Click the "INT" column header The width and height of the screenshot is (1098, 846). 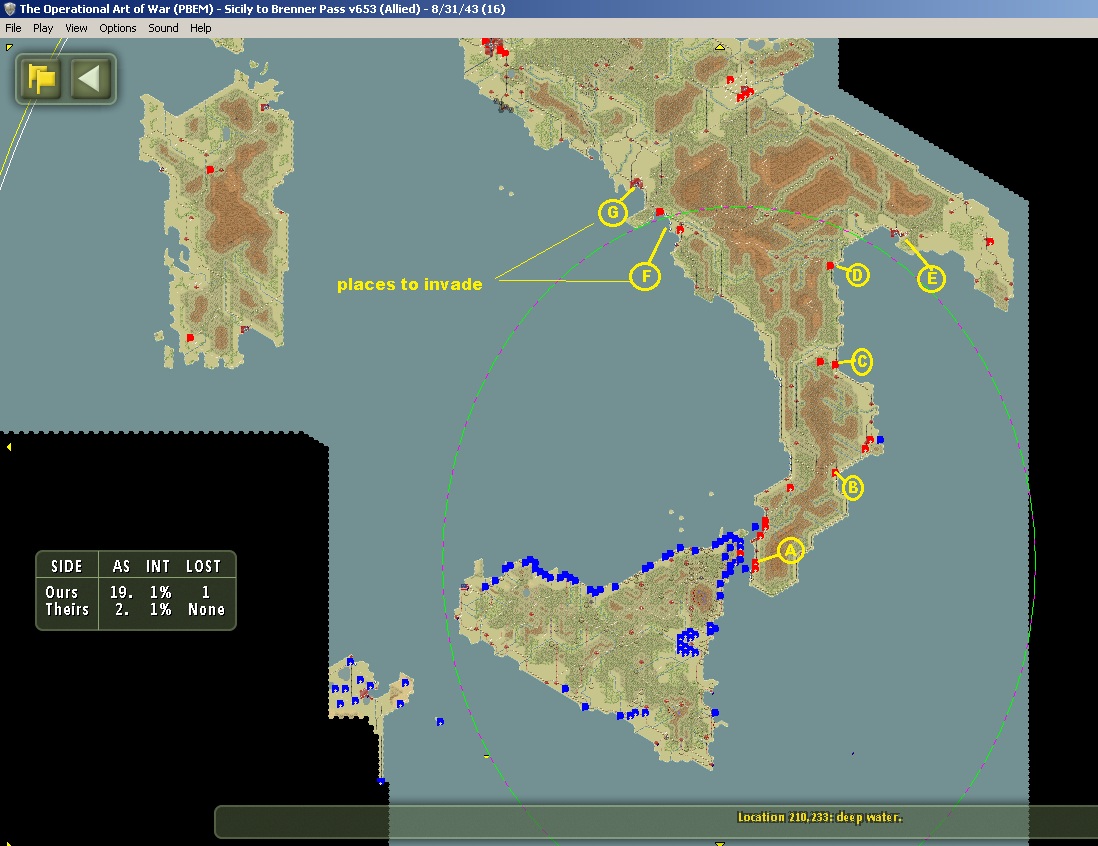click(158, 566)
